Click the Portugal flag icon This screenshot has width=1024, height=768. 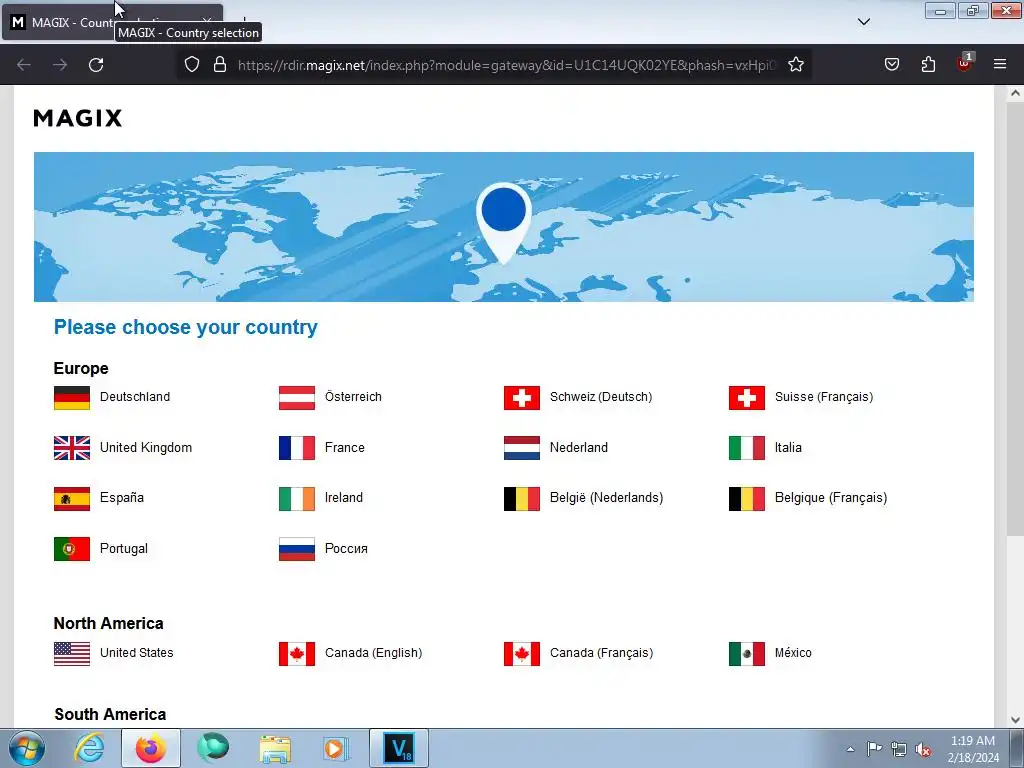tap(72, 549)
